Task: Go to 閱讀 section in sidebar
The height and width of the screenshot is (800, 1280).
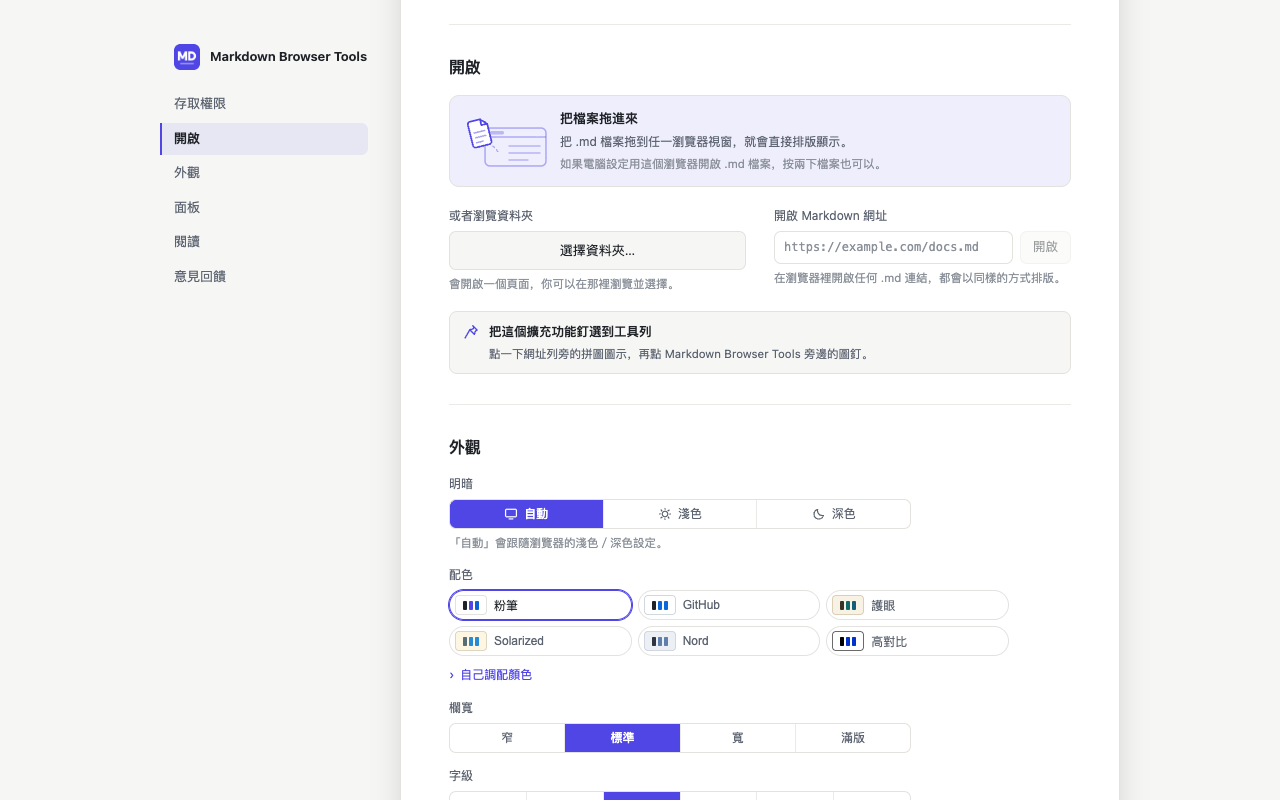Action: click(264, 242)
